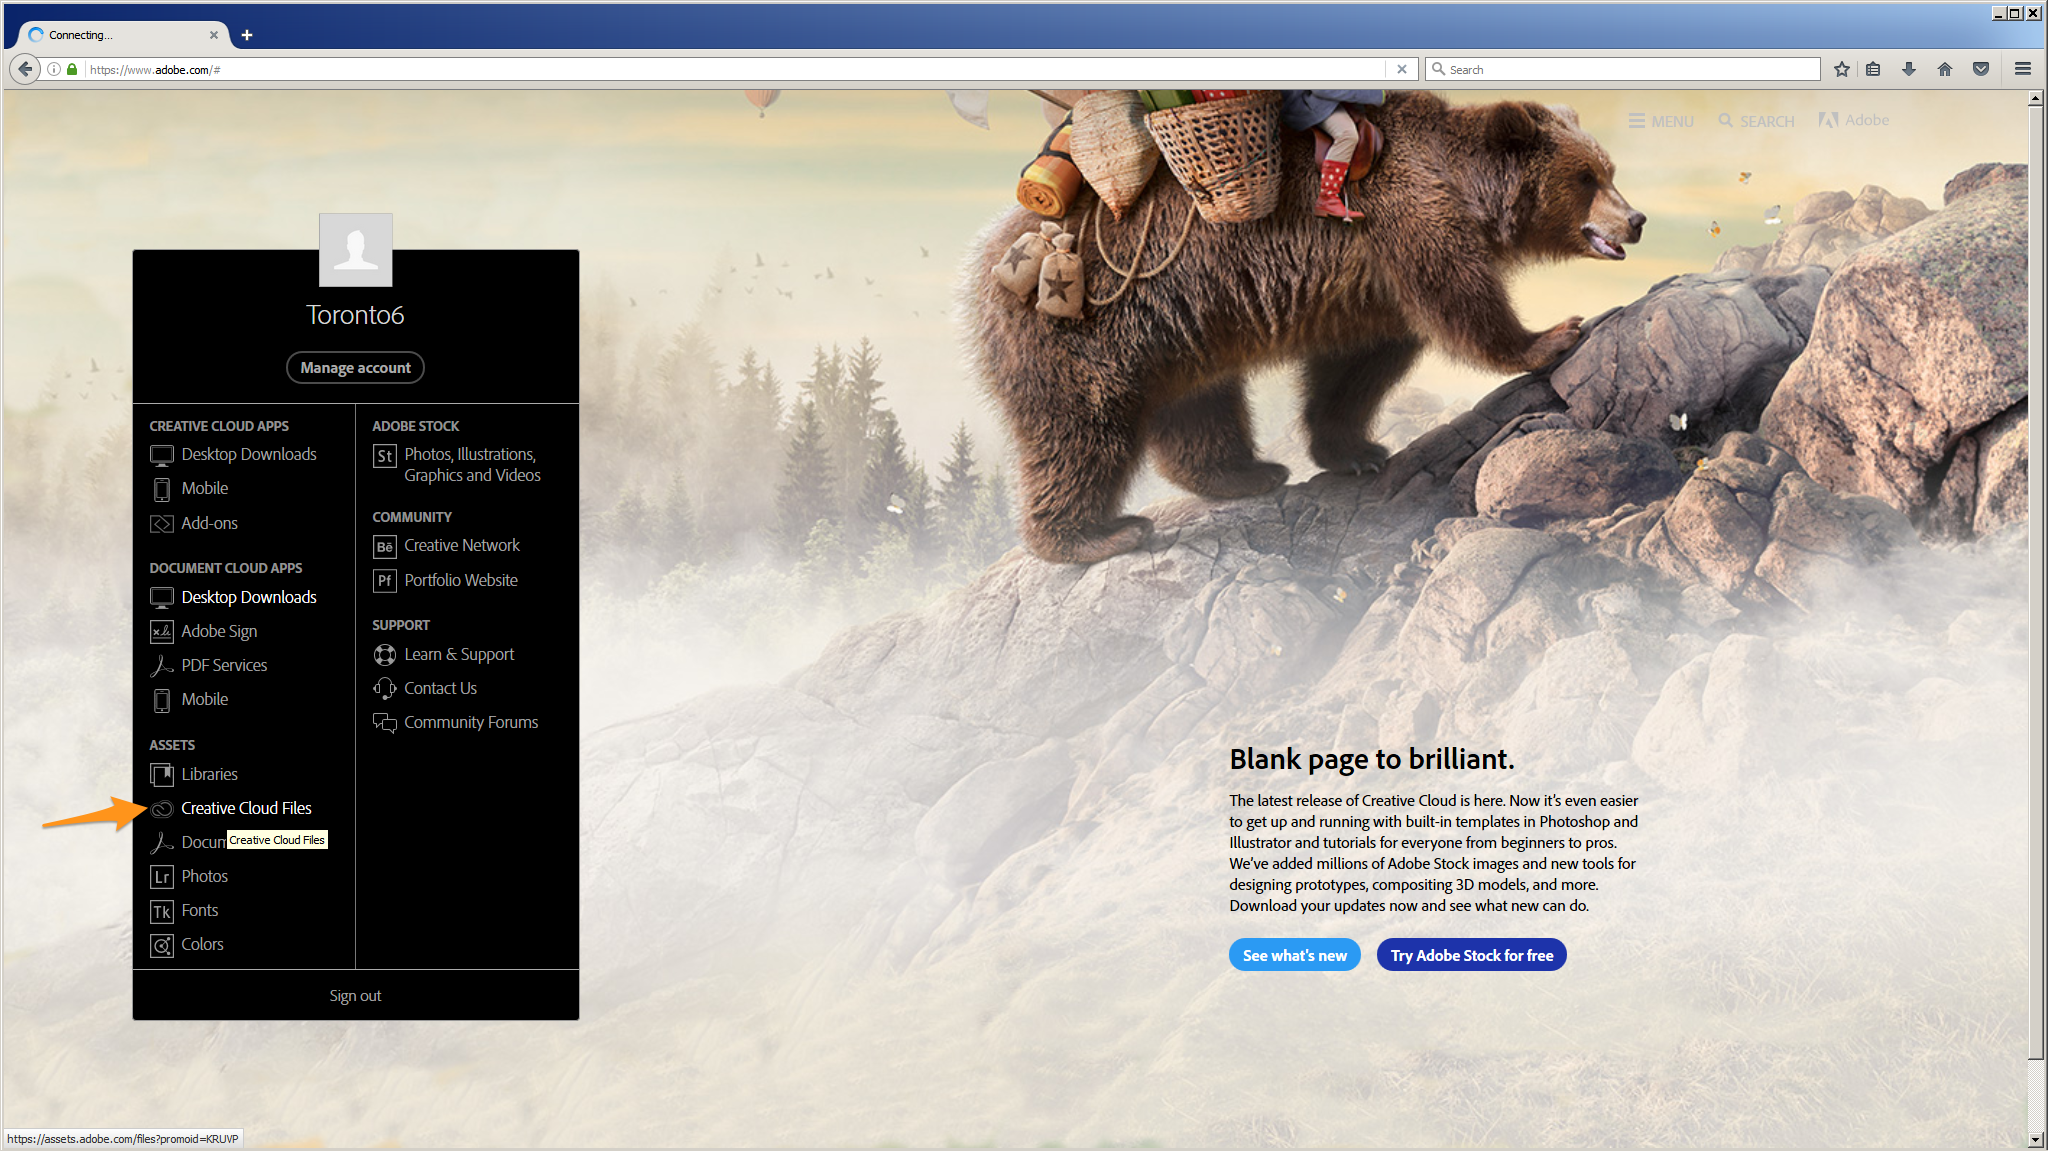Image resolution: width=2048 pixels, height=1152 pixels.
Task: Click the URL address bar field
Action: [735, 69]
